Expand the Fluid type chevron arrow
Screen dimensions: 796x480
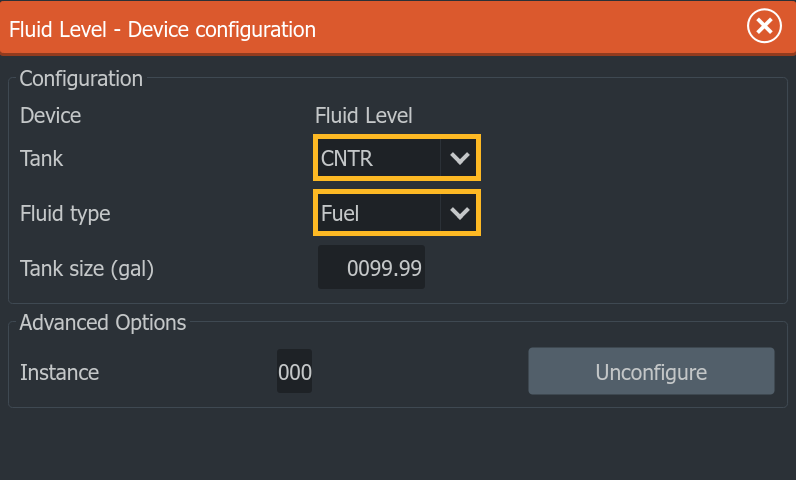(459, 213)
